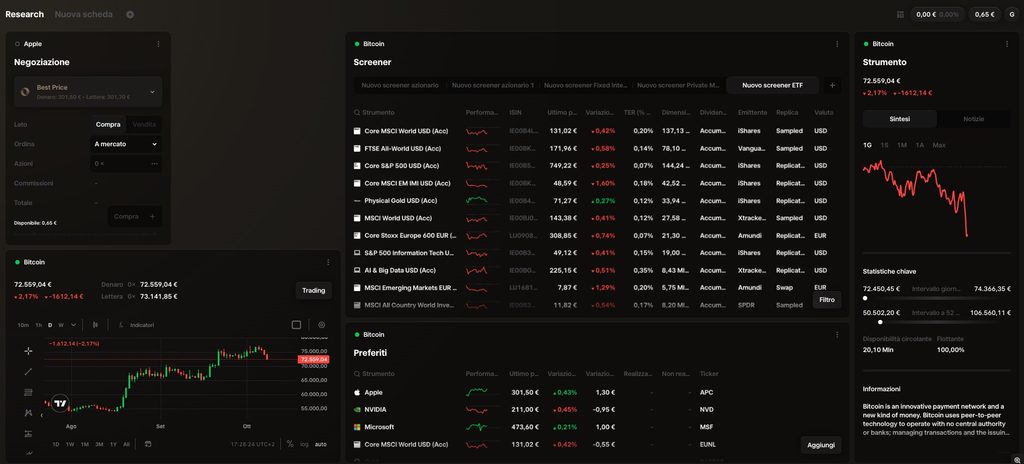1024x464 pixels.
Task: Select the 1Y range below chart
Action: coord(114,444)
